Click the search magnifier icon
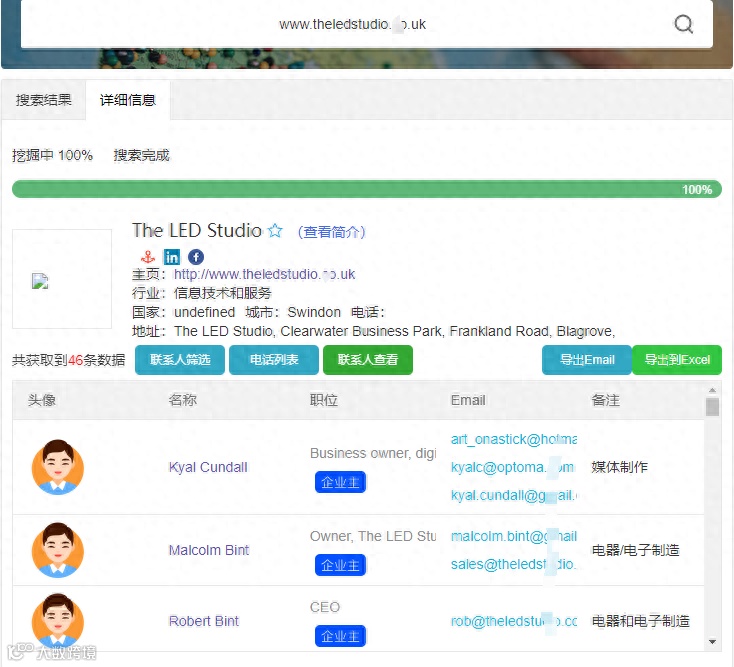 pos(683,24)
